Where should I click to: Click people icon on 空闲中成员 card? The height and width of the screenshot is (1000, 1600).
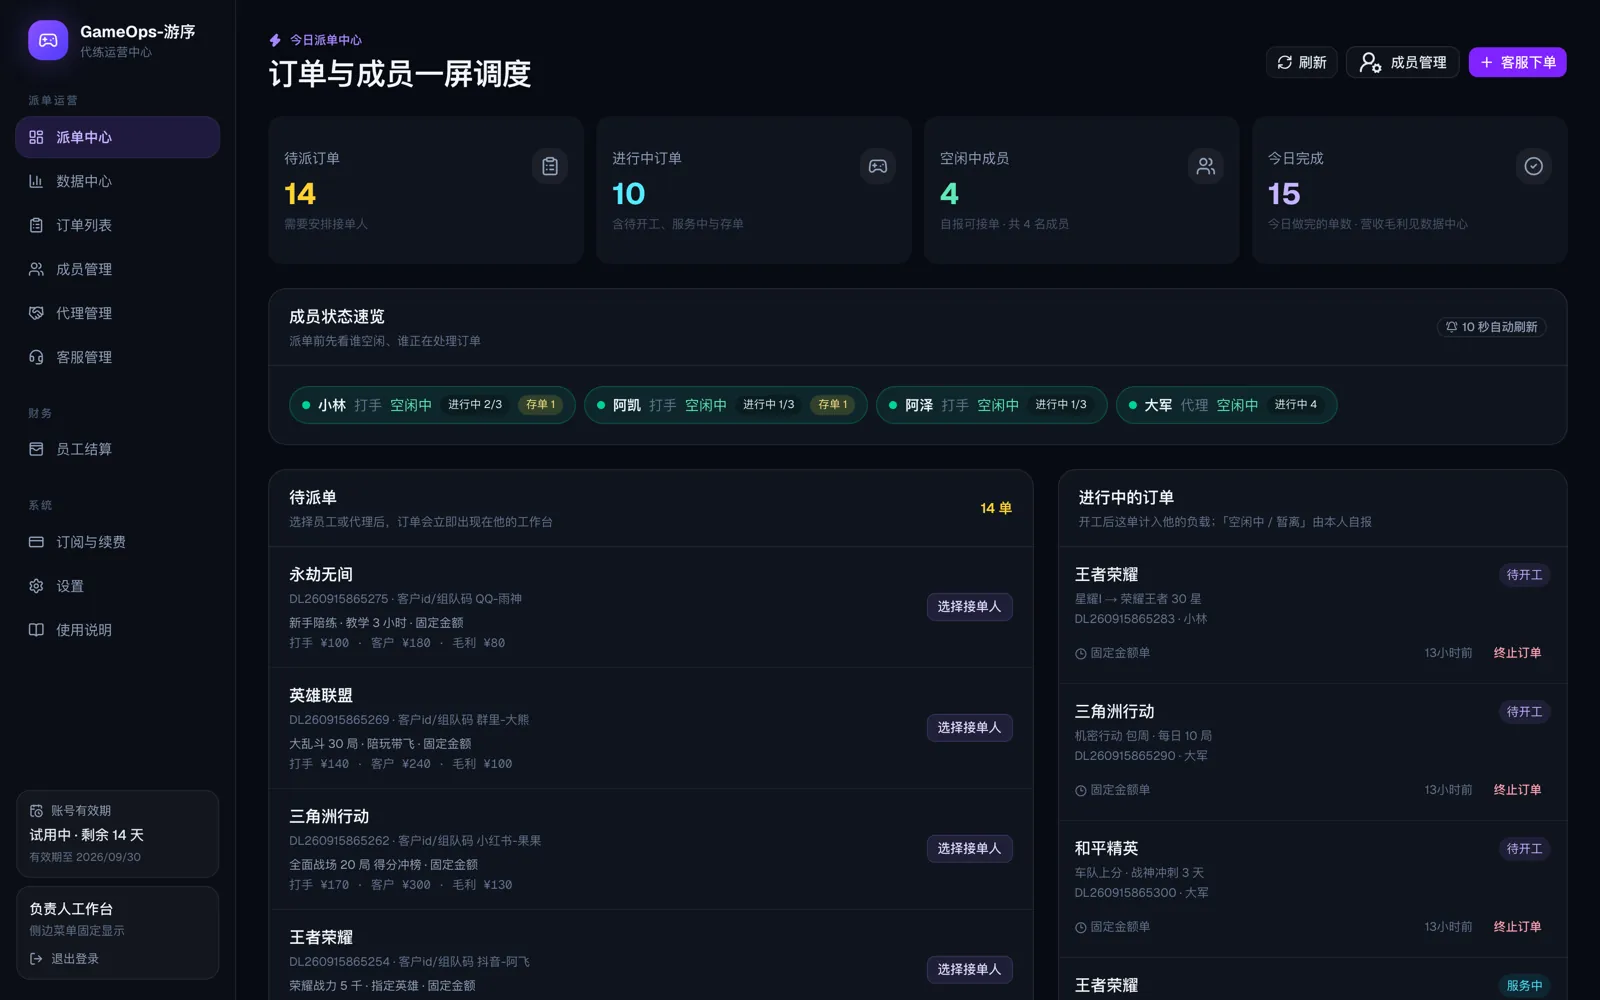click(x=1206, y=166)
